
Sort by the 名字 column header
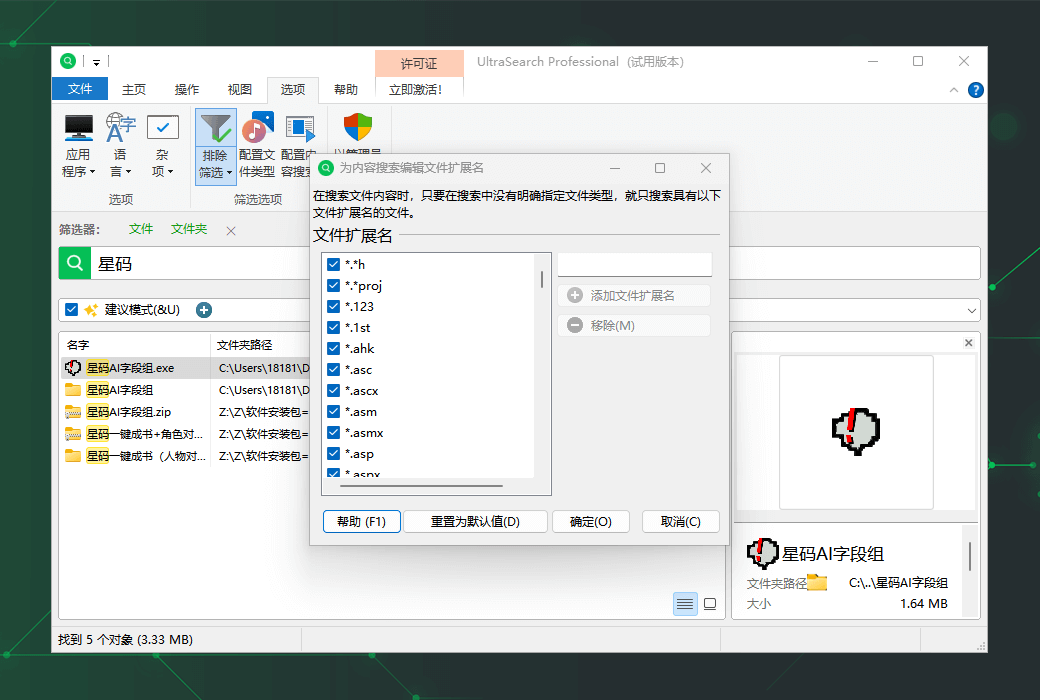(135, 345)
